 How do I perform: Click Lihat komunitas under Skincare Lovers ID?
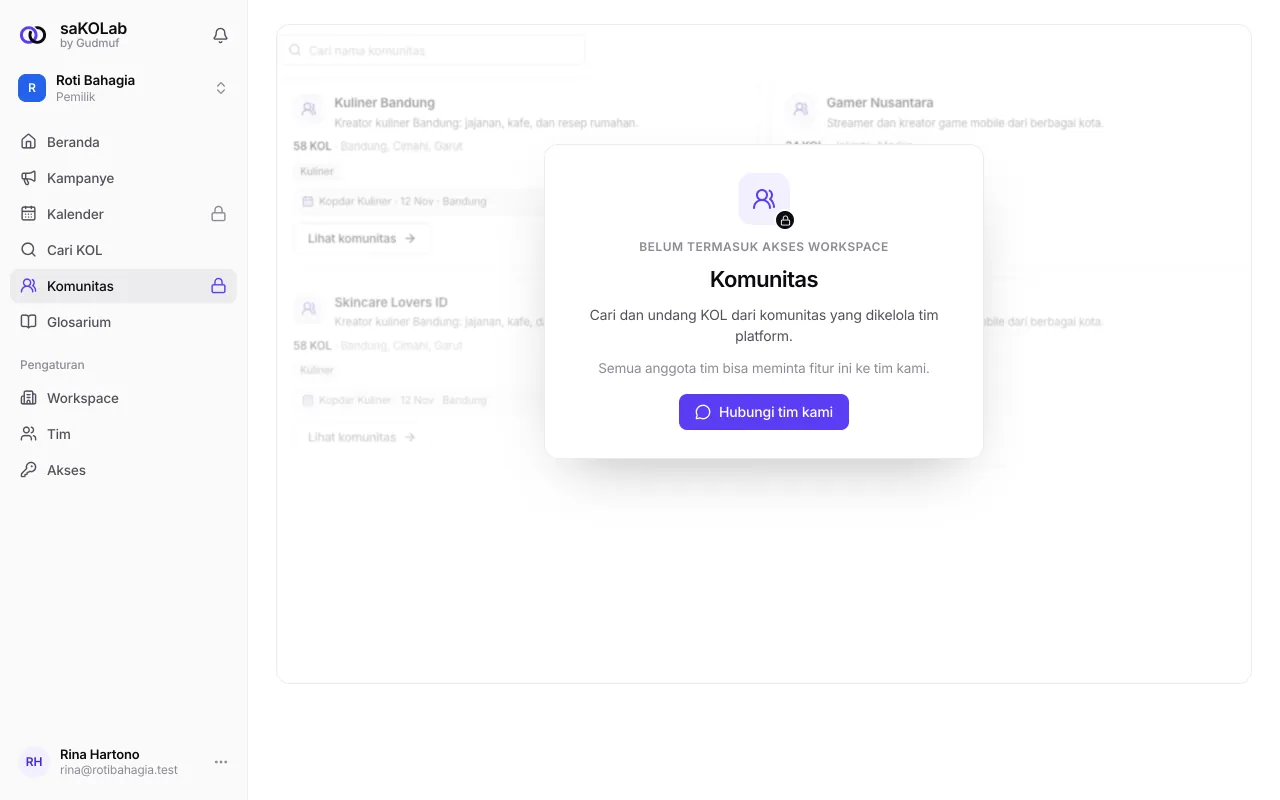(362, 437)
